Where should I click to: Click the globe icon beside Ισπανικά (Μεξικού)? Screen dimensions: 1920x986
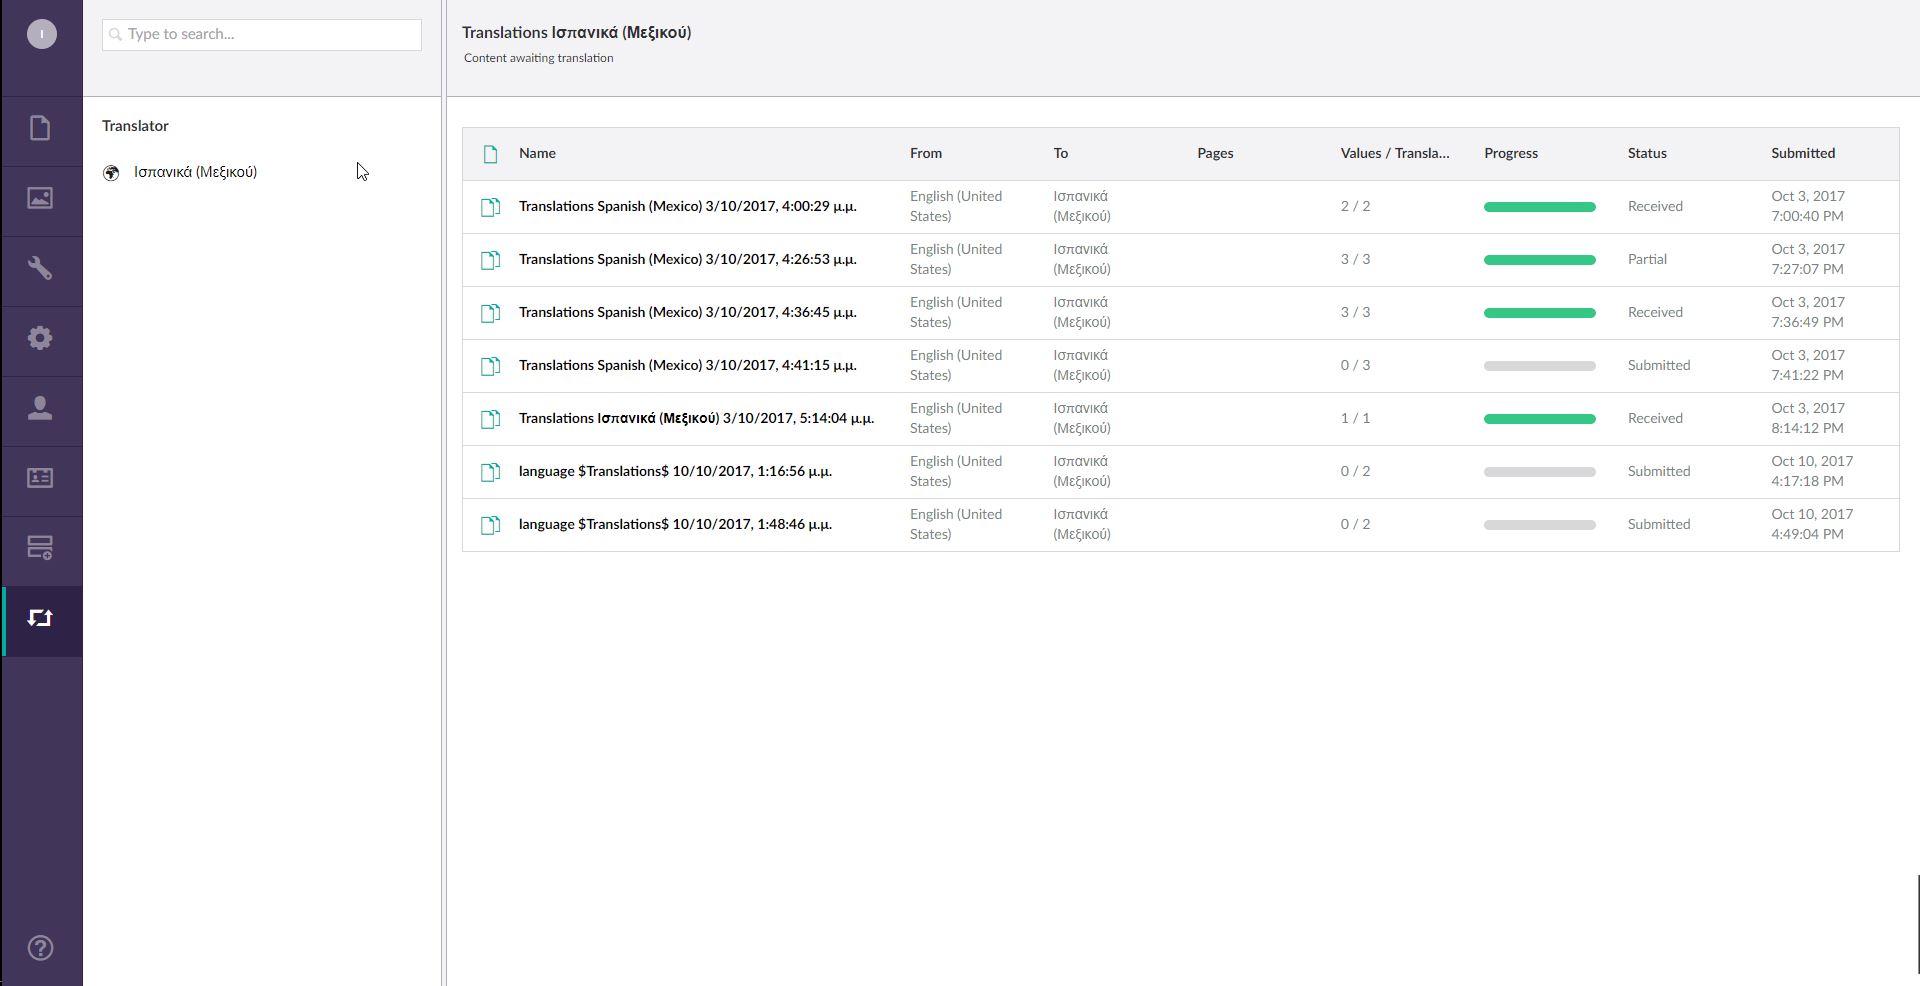point(111,173)
